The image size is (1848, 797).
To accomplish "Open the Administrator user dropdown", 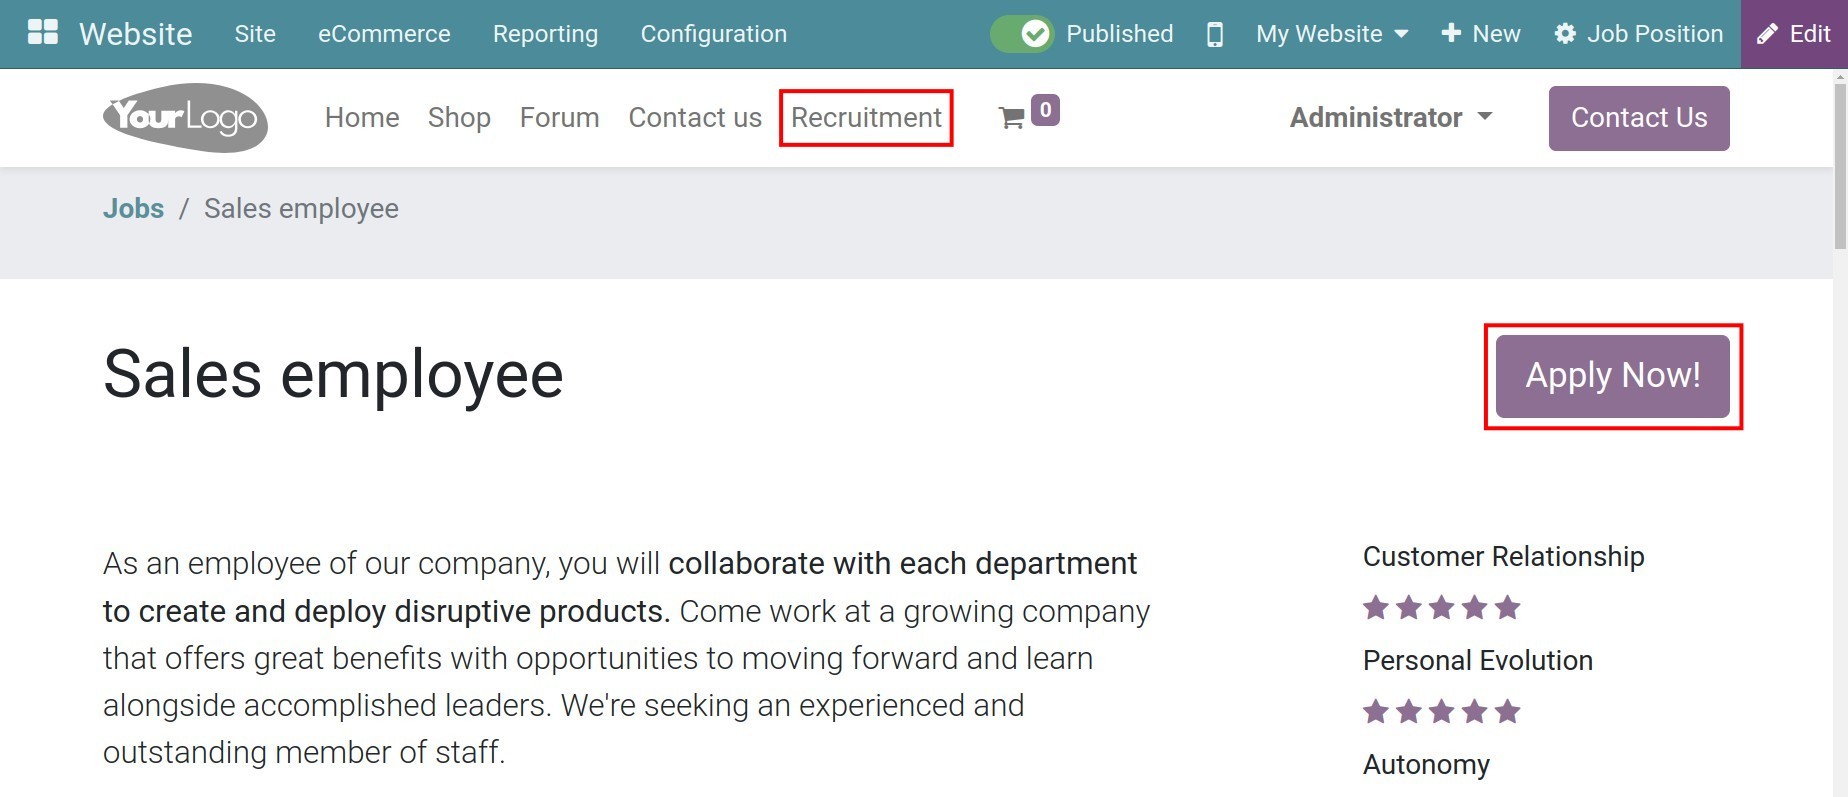I will pyautogui.click(x=1390, y=118).
